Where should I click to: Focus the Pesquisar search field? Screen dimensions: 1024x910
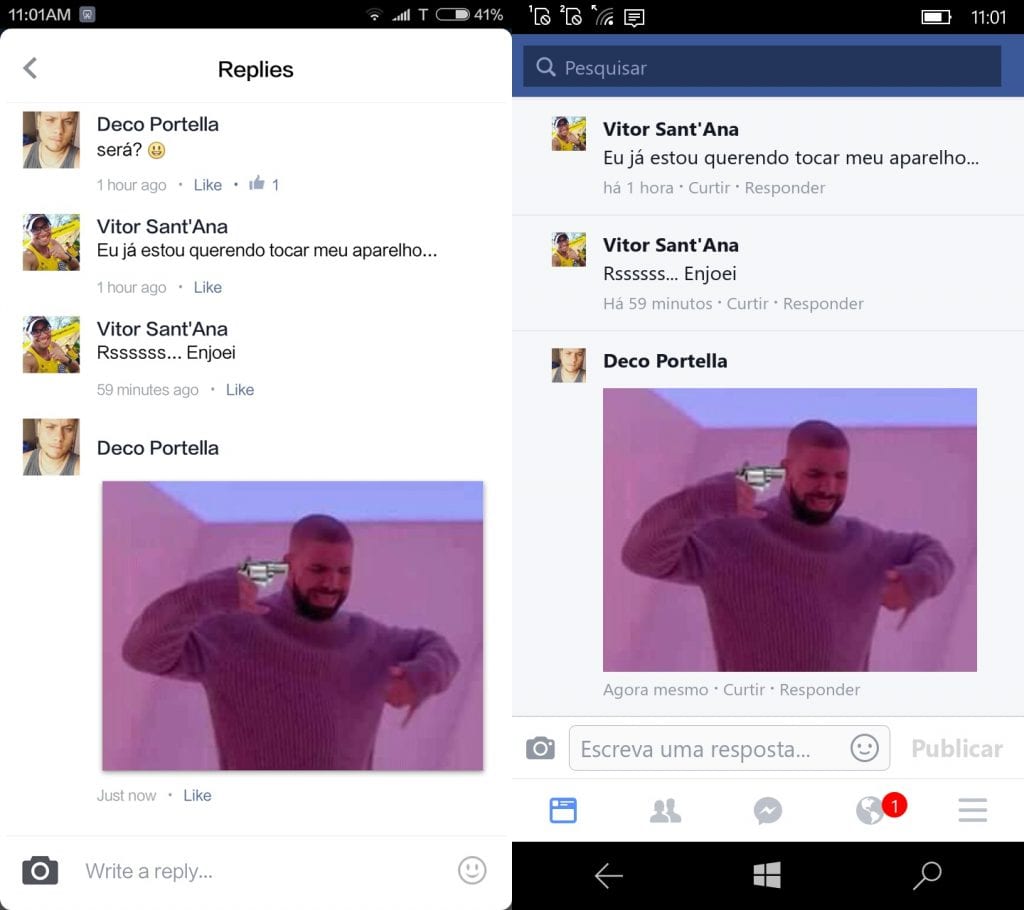pos(761,66)
